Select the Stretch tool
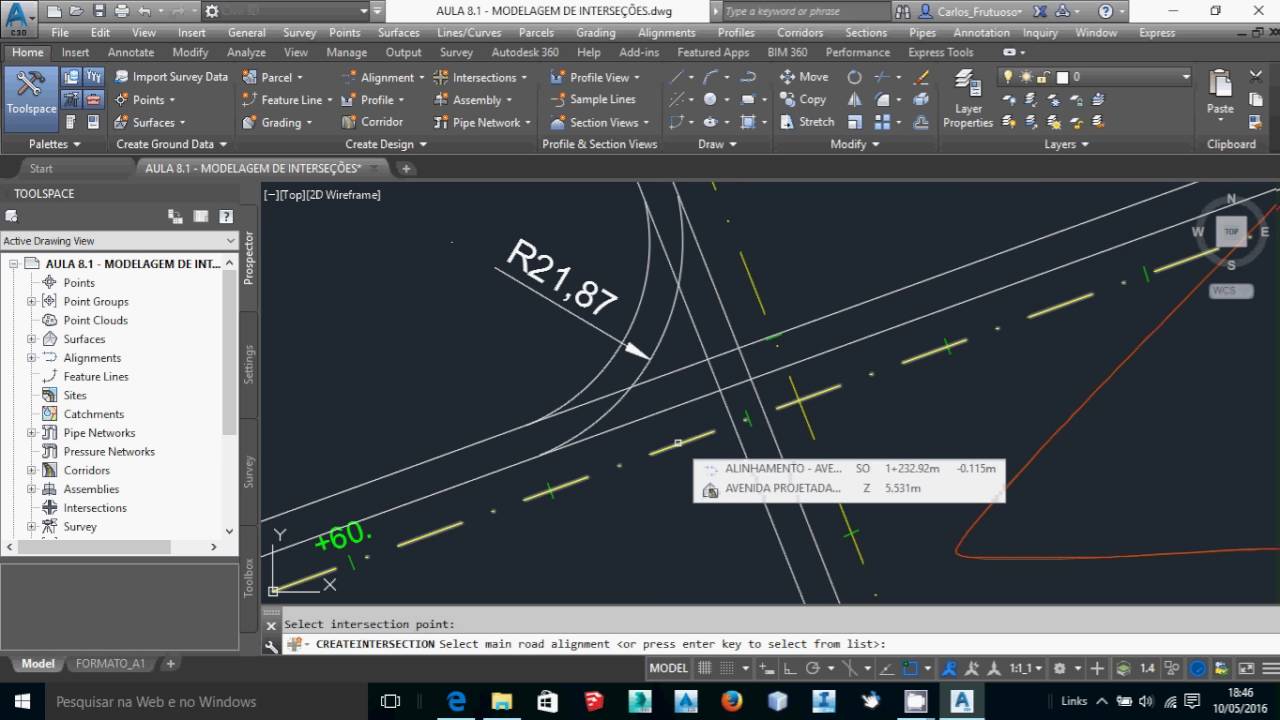1280x720 pixels. click(806, 122)
